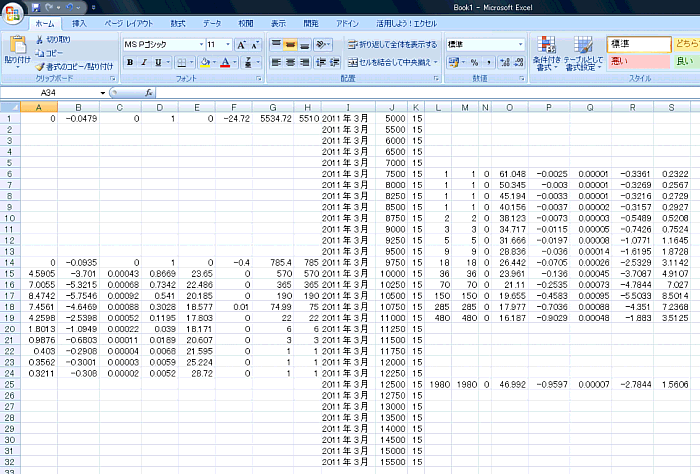Open the font color dropdown arrow

pos(235,62)
